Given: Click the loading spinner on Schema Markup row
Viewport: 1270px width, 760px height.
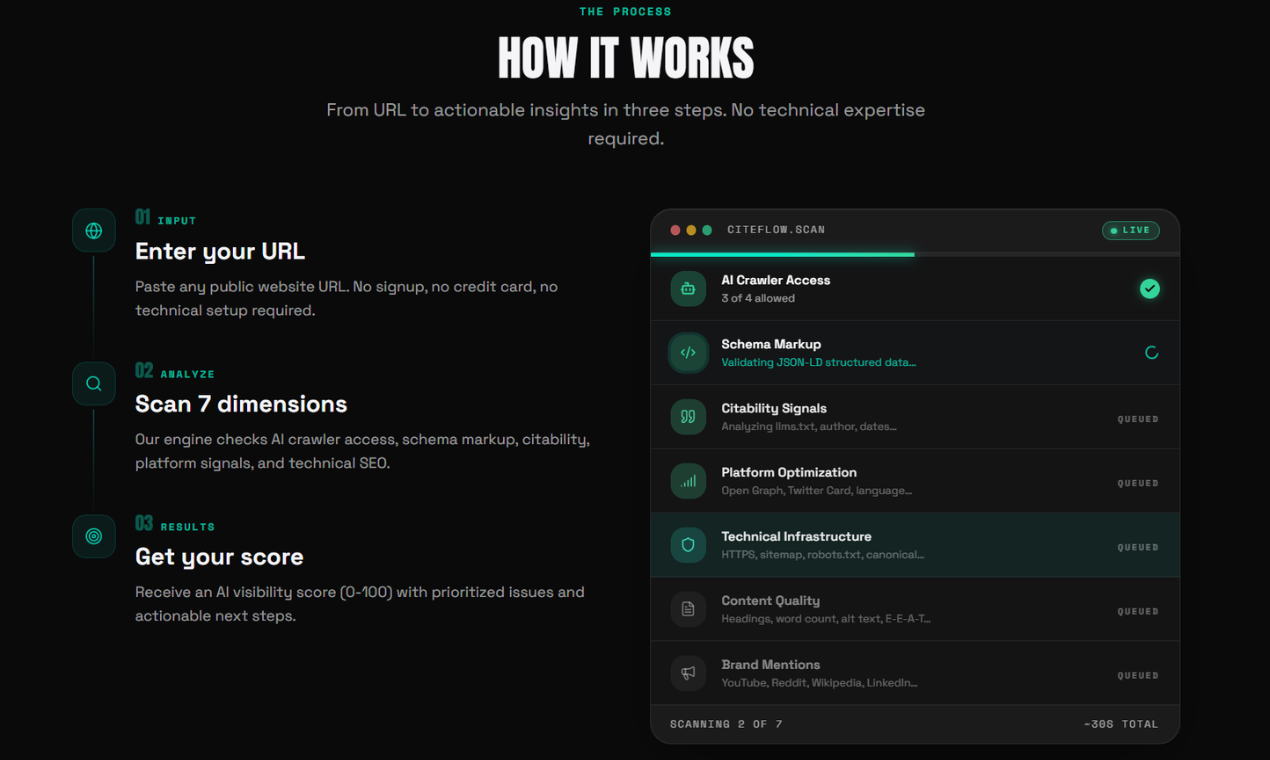Looking at the screenshot, I should click(x=1152, y=353).
